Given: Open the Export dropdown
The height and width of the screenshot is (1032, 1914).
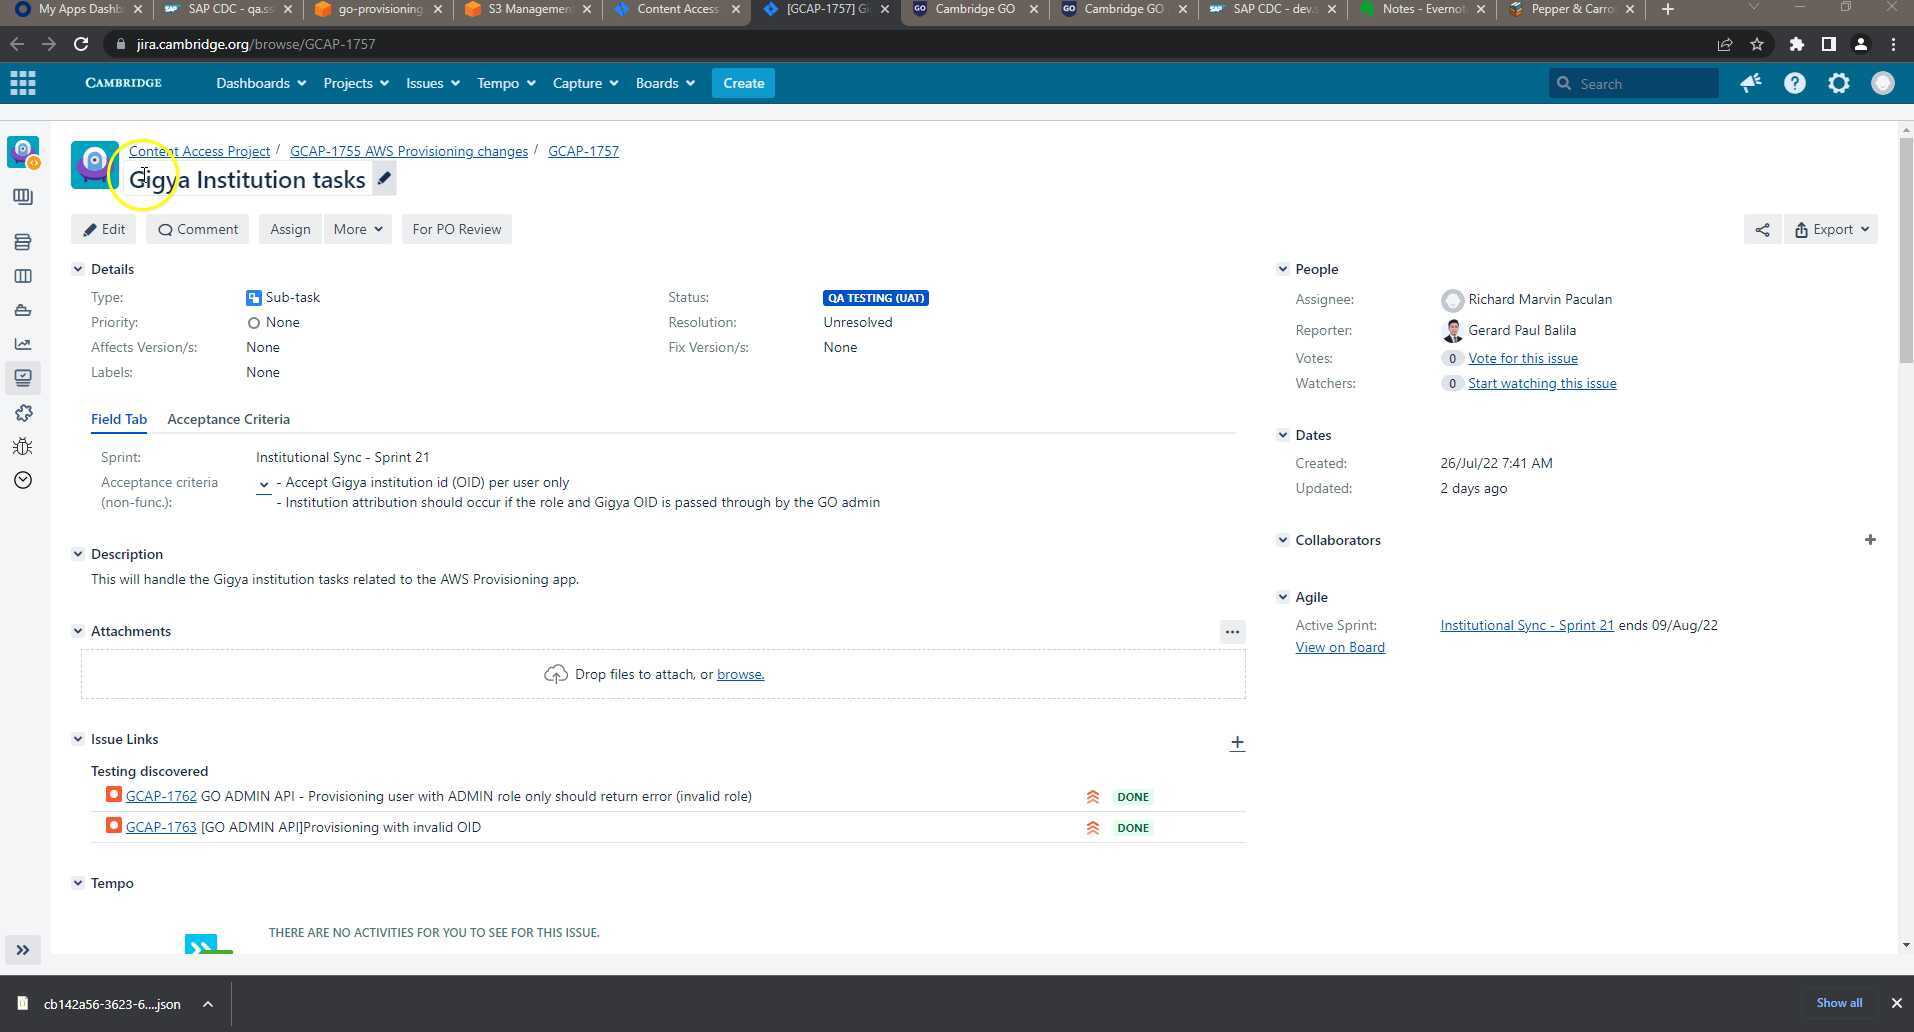Looking at the screenshot, I should [x=1830, y=229].
